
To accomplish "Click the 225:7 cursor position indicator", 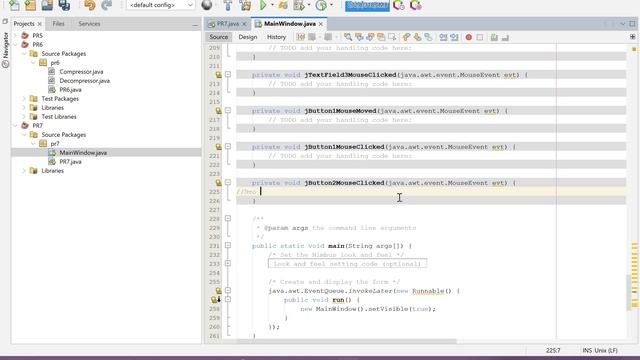I will [553, 350].
